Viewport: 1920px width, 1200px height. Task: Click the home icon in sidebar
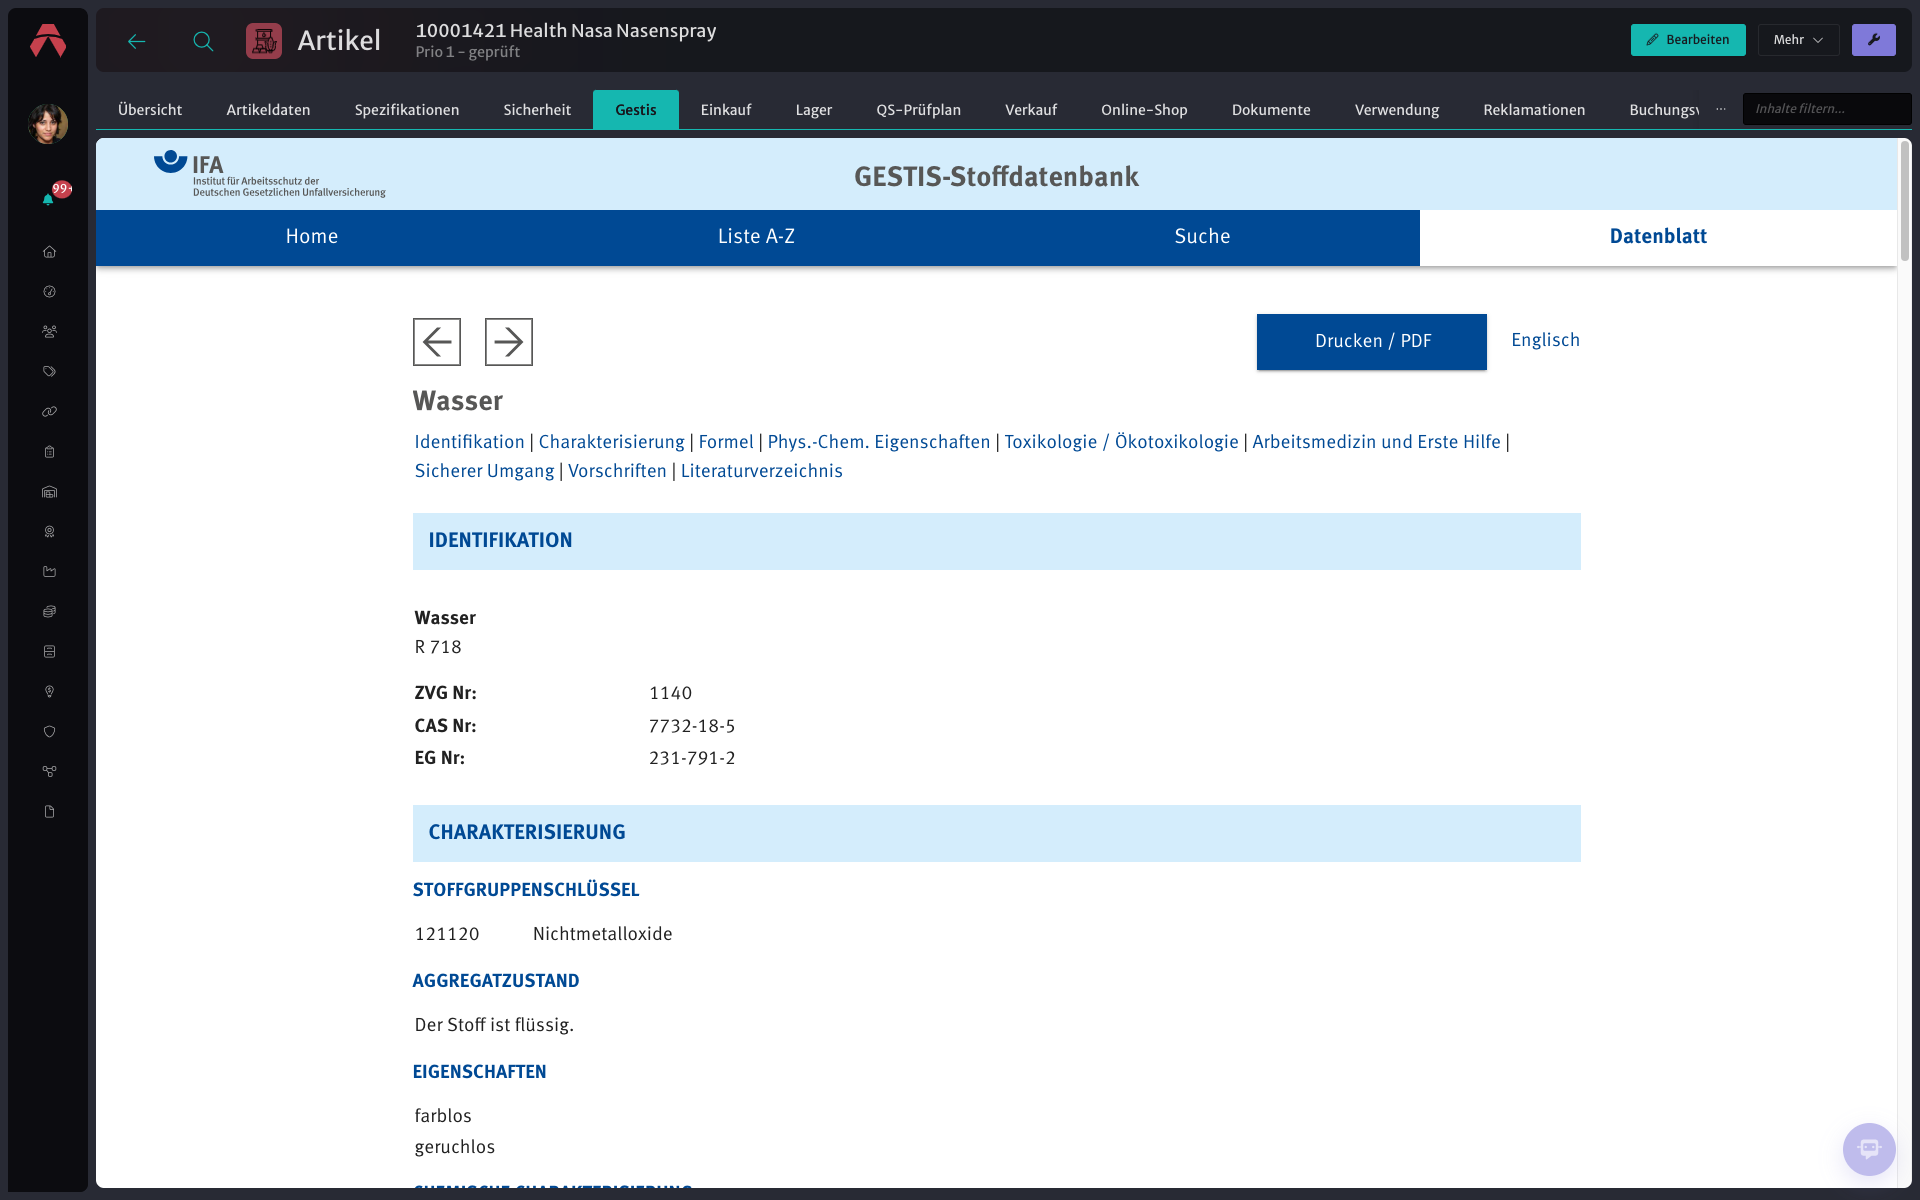(49, 252)
